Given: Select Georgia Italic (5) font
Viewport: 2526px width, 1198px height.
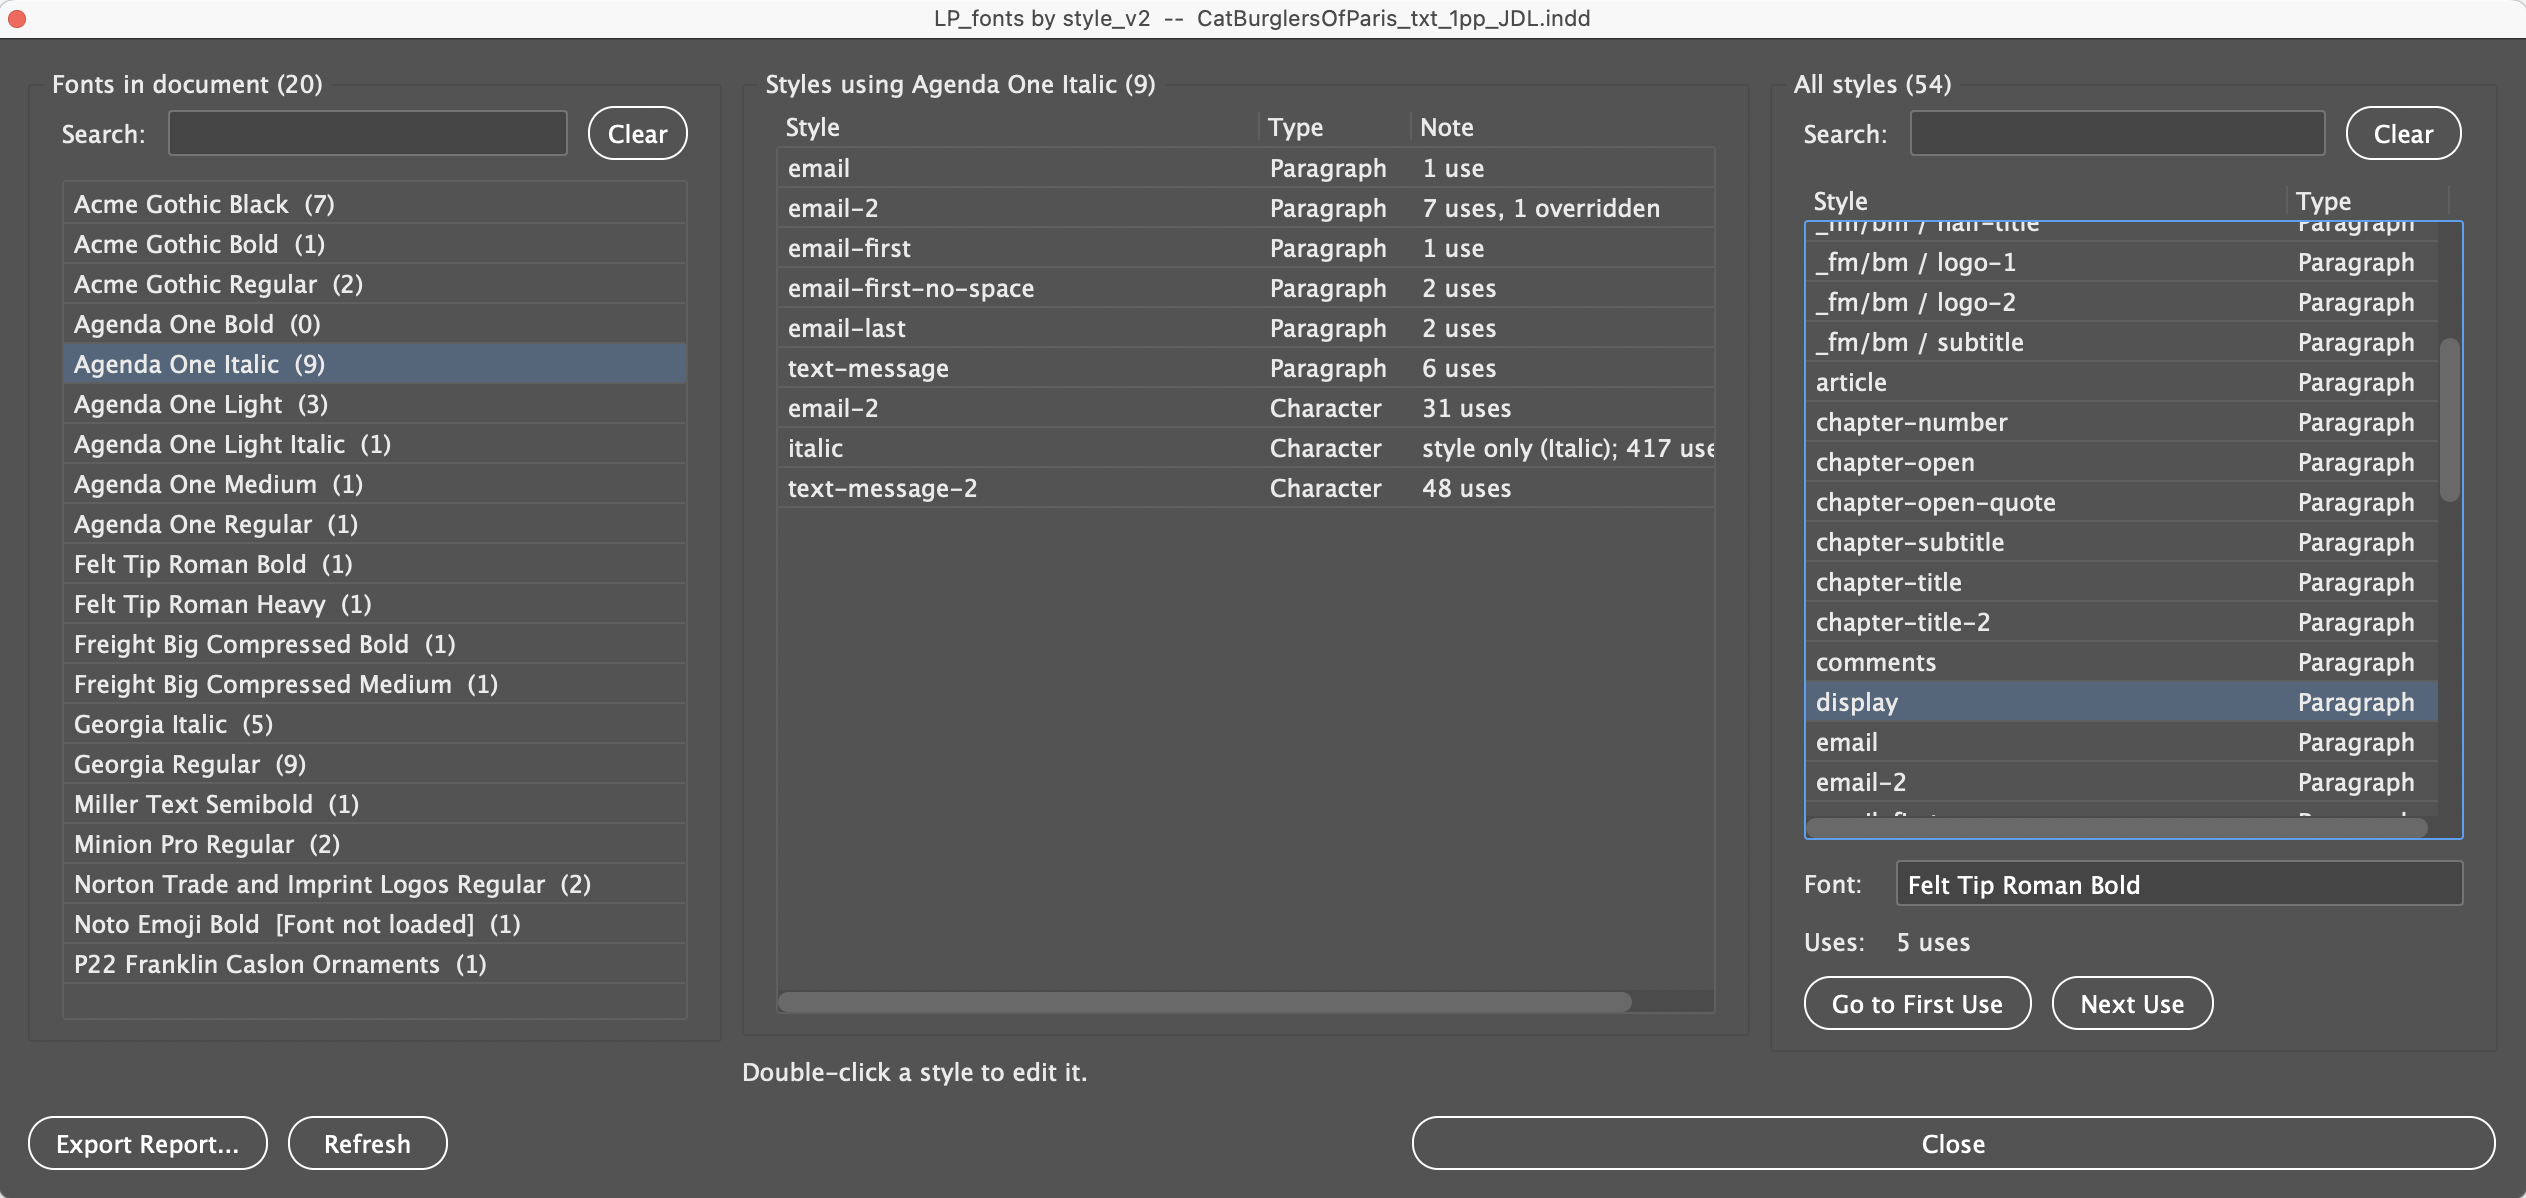Looking at the screenshot, I should 375,724.
